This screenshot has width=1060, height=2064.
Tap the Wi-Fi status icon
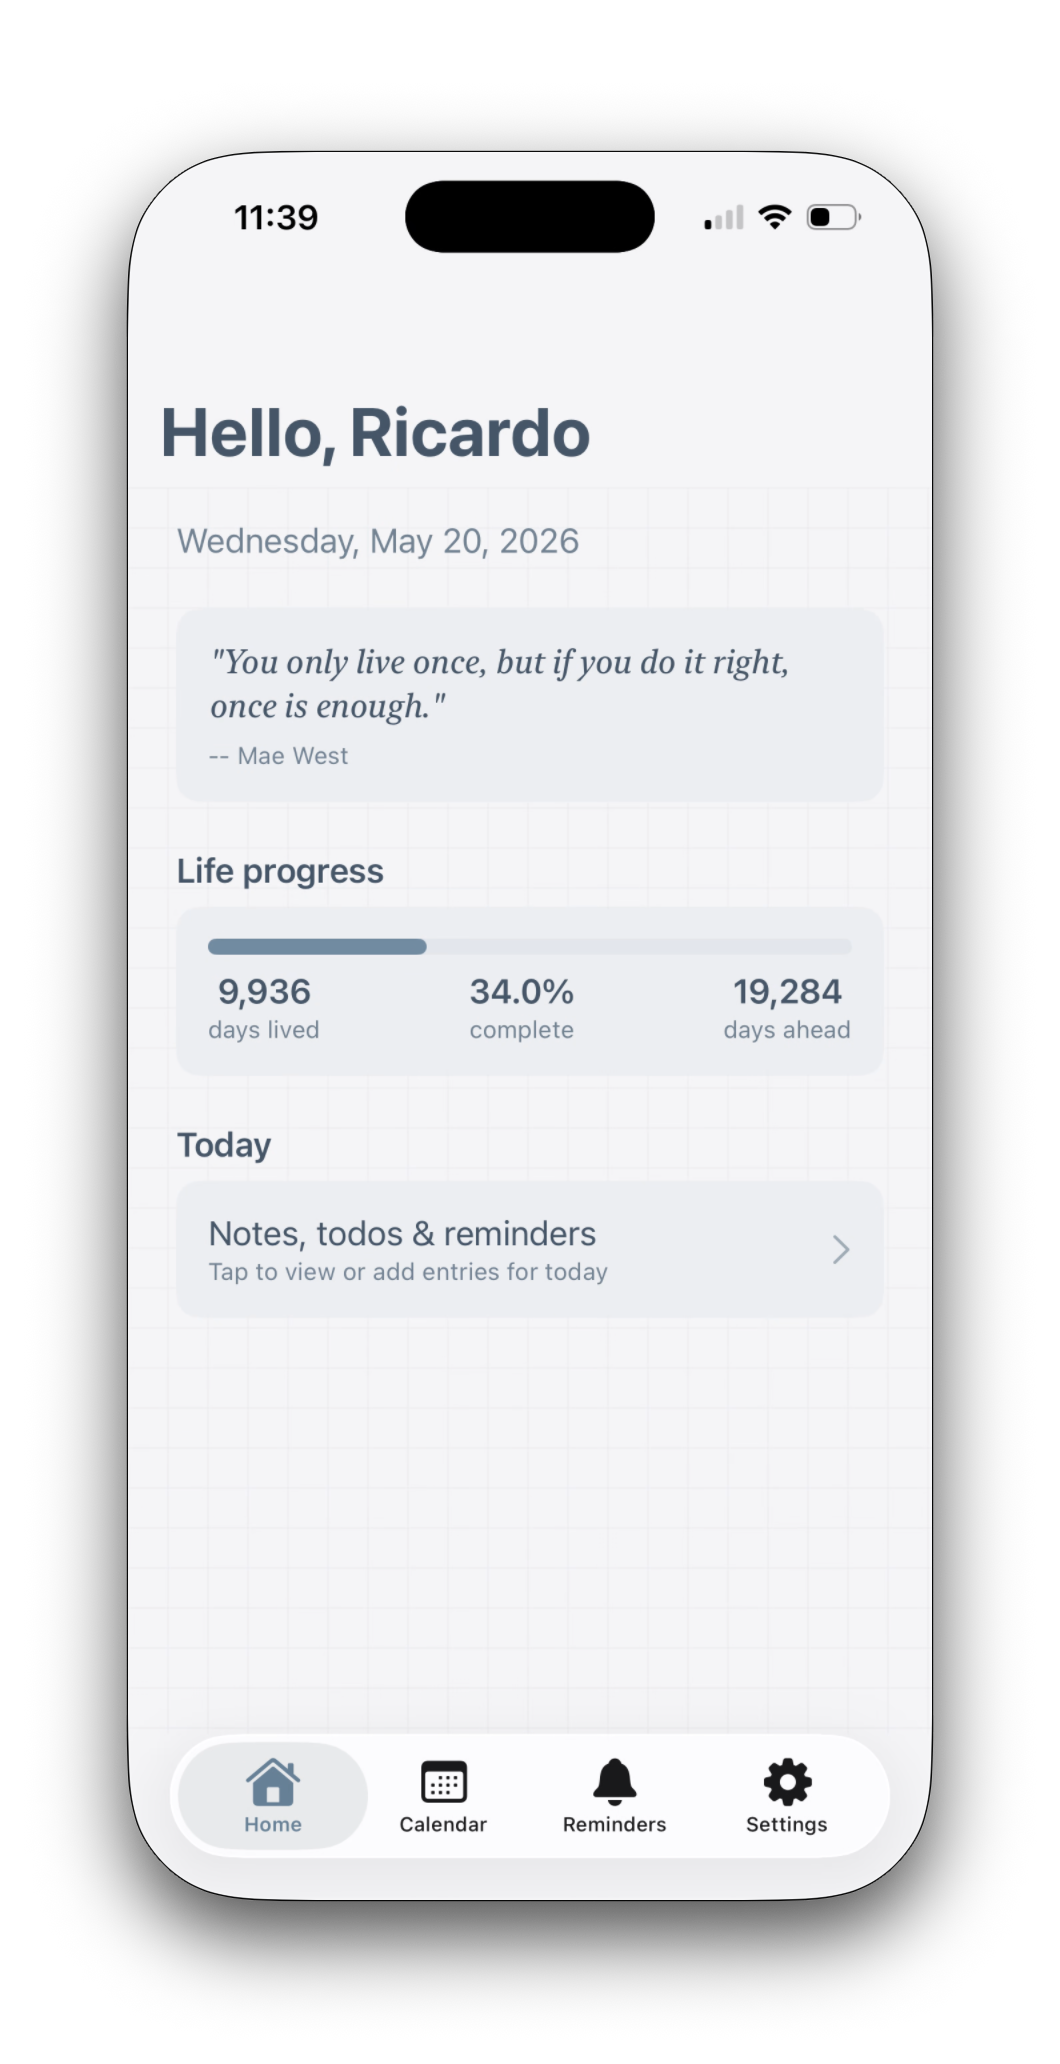(x=775, y=217)
